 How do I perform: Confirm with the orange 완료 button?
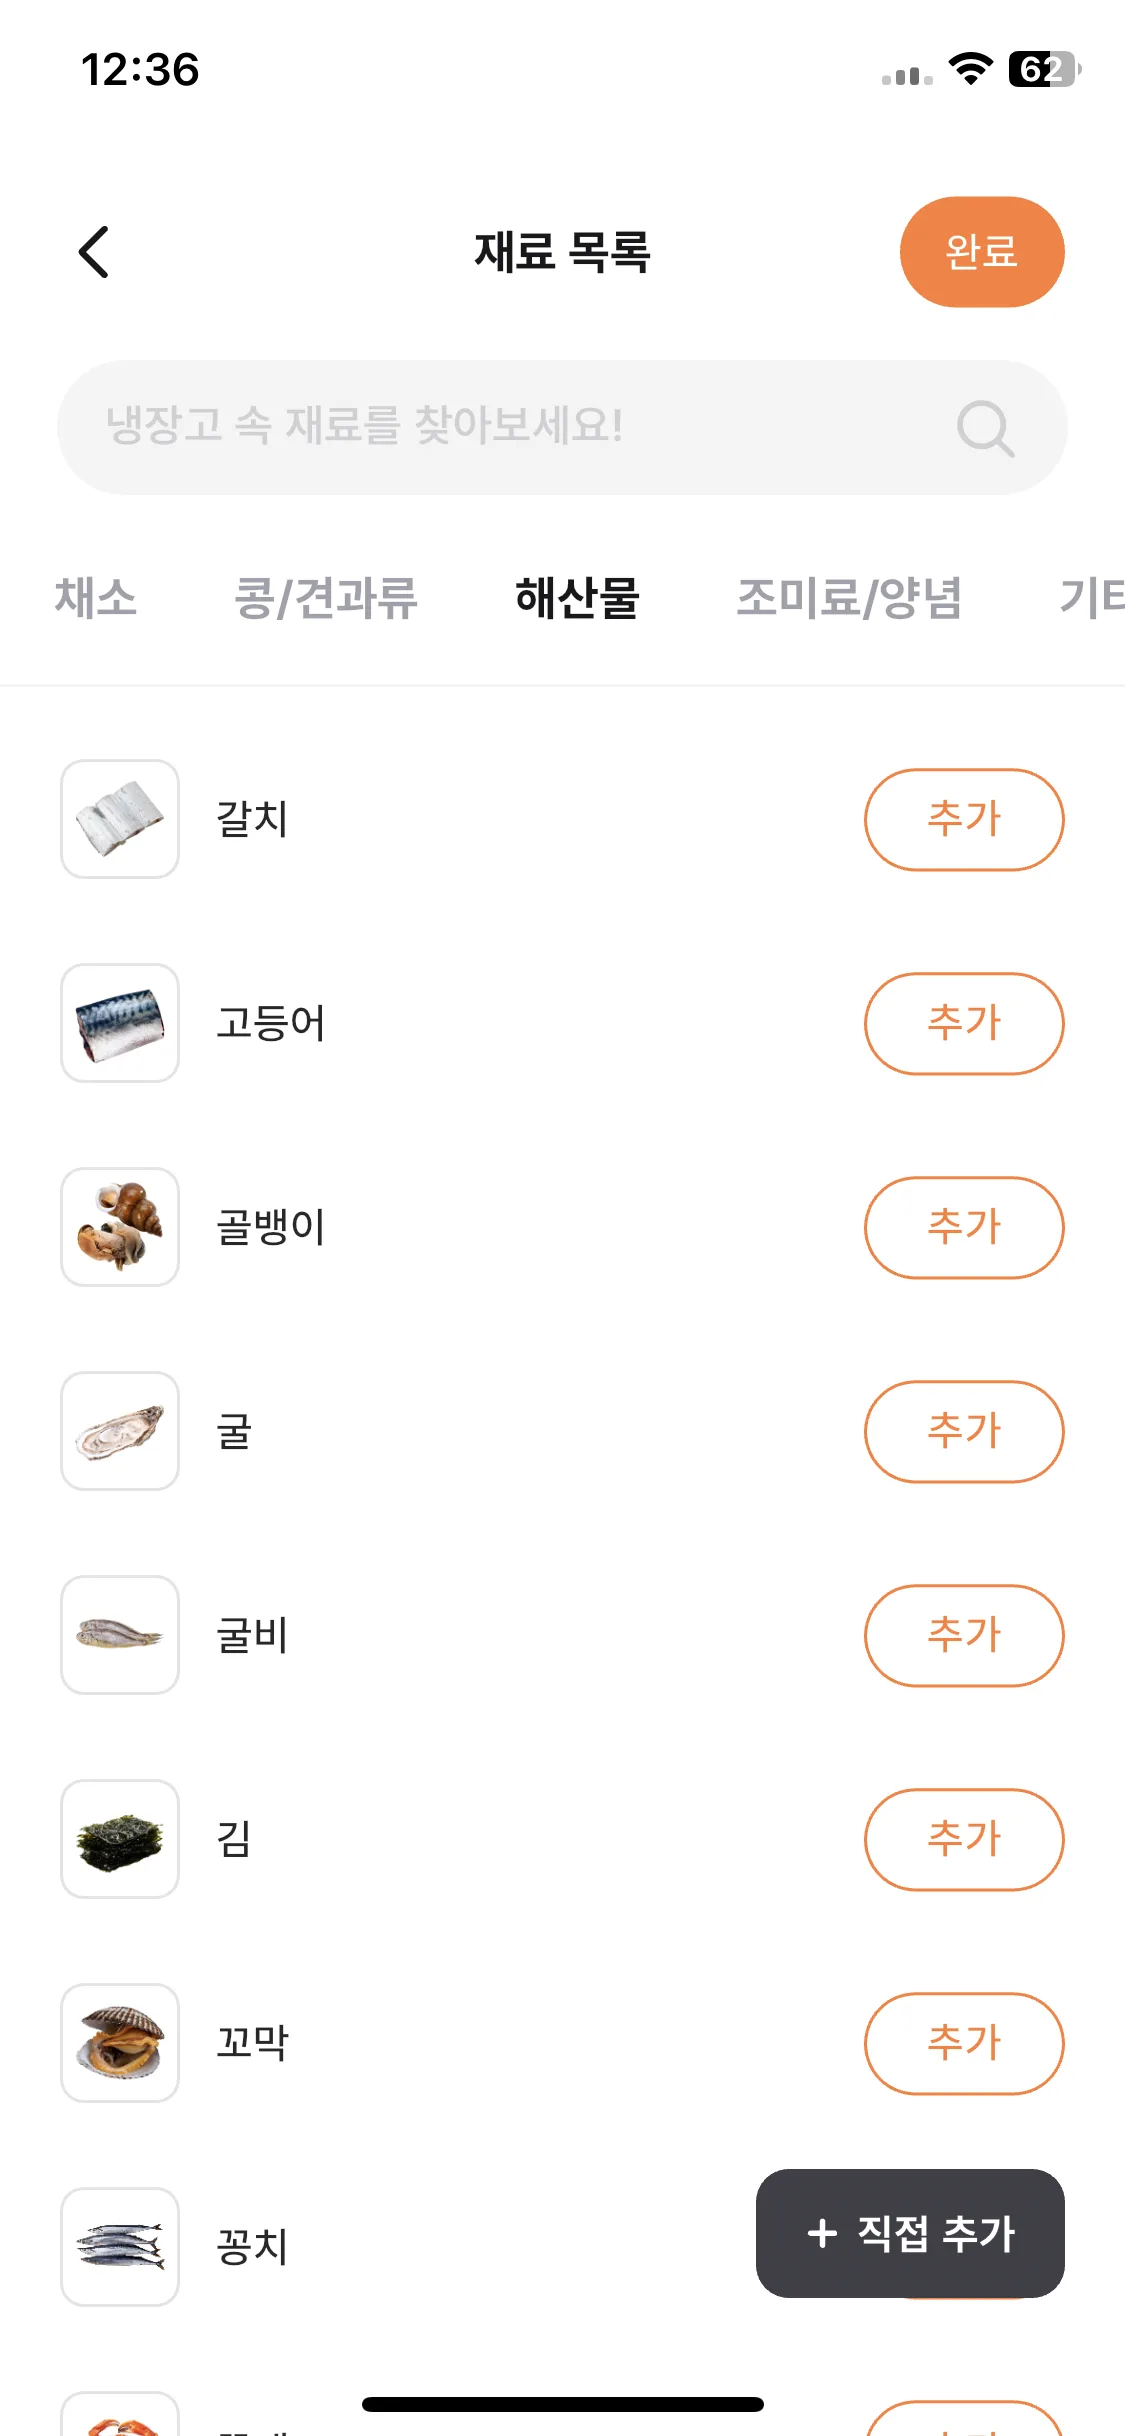[x=982, y=252]
